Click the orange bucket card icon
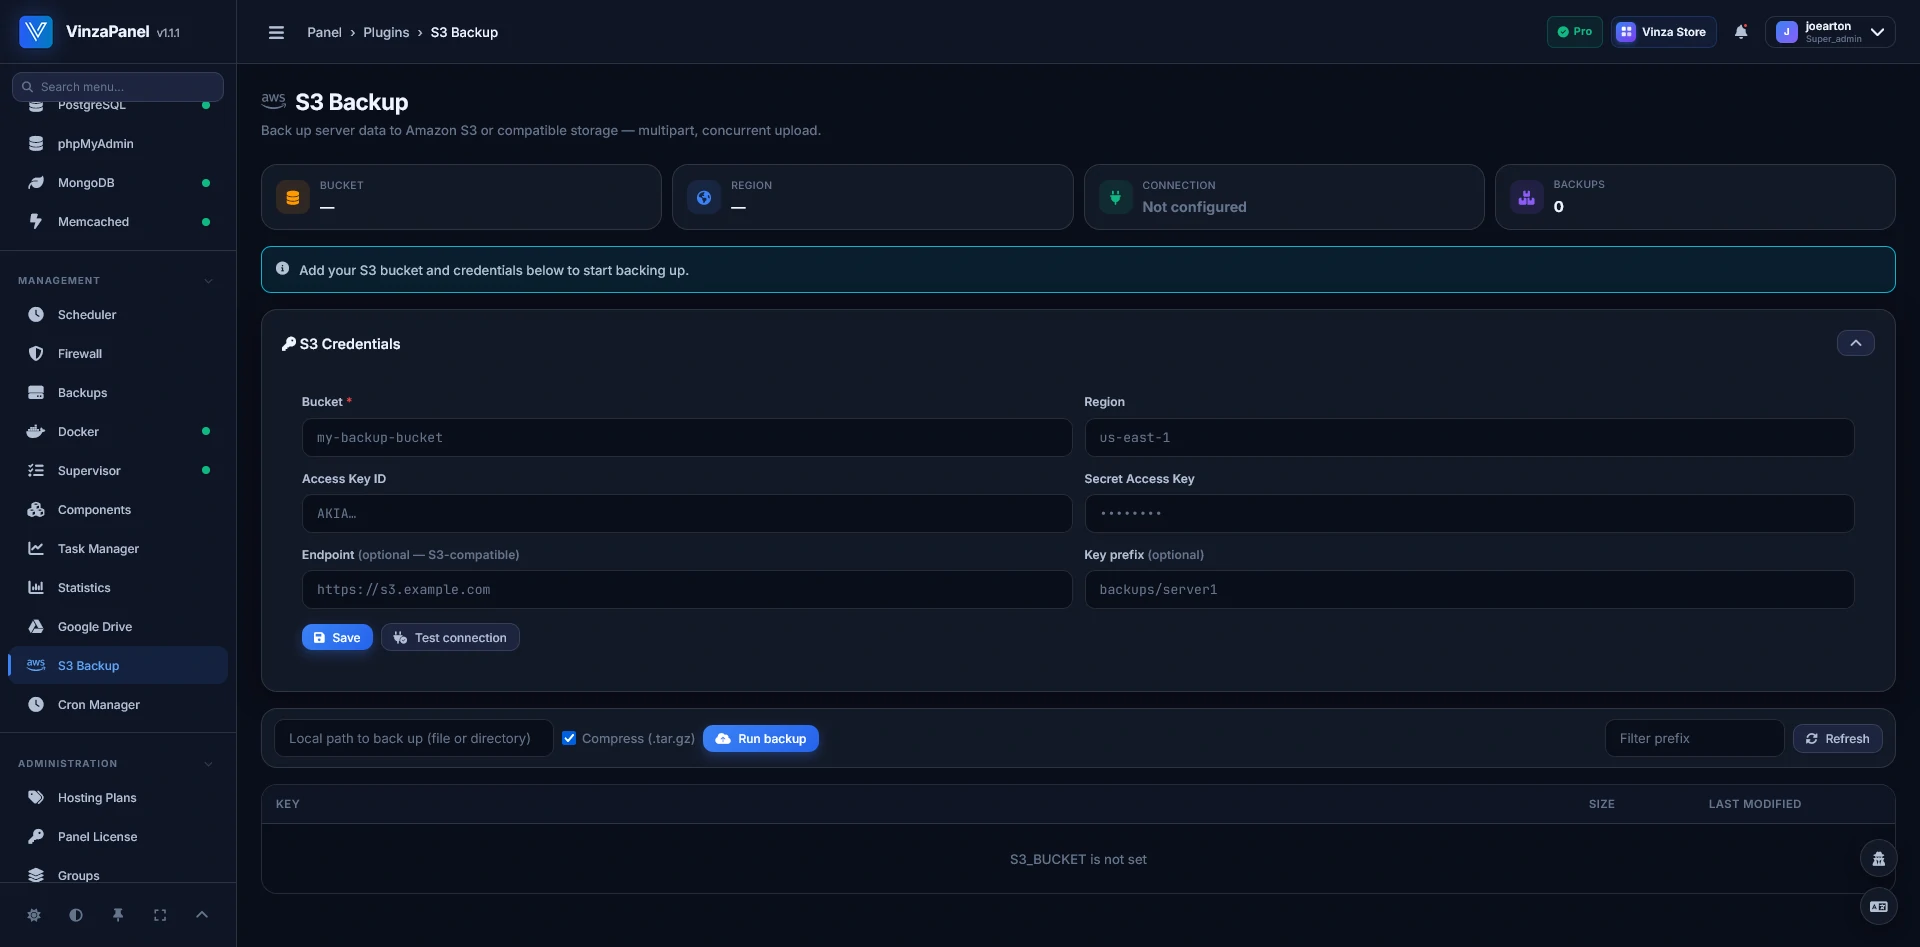The image size is (1920, 947). pyautogui.click(x=293, y=197)
